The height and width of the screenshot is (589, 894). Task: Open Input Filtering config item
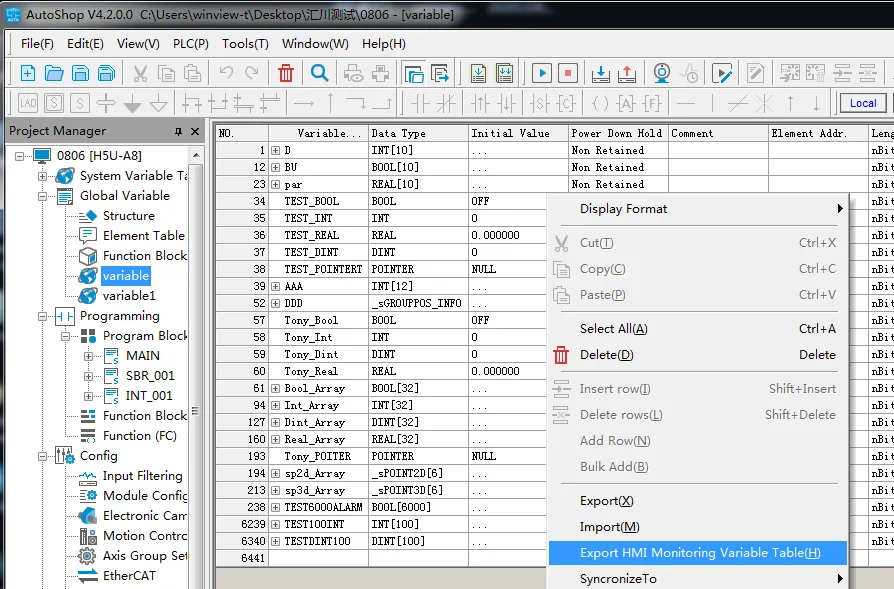point(143,476)
